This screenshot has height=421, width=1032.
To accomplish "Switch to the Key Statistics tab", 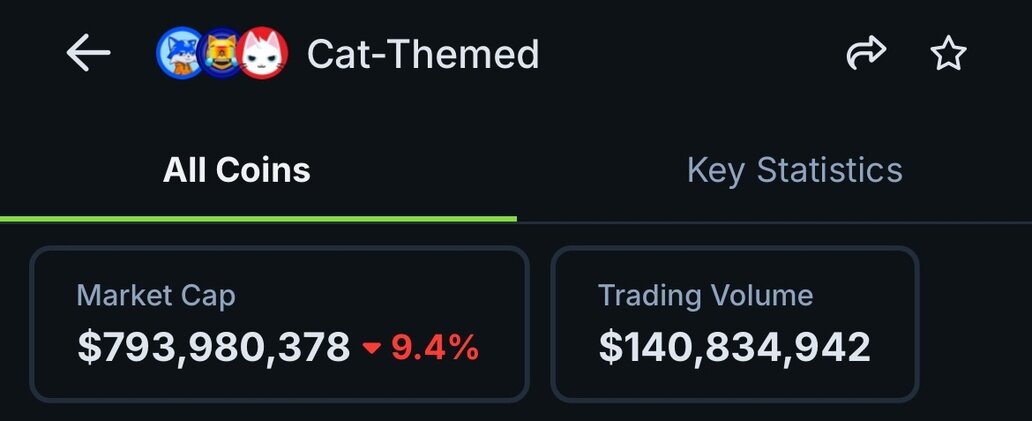I will (x=794, y=170).
